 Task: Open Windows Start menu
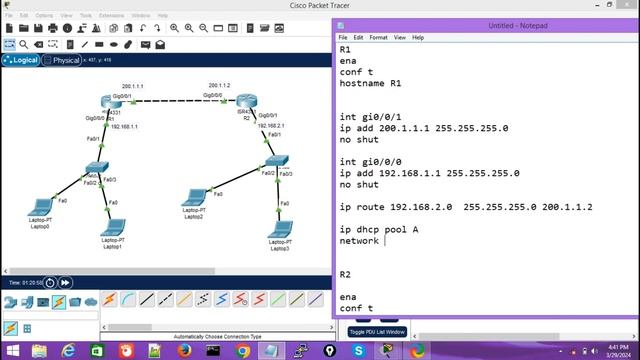tap(13, 351)
